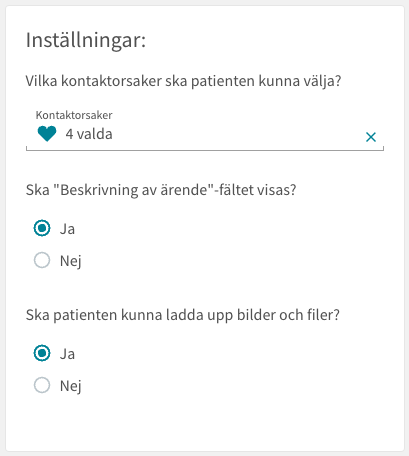
Task: Select Ja radio for Beskrivning av ärende
Action: pos(42,228)
